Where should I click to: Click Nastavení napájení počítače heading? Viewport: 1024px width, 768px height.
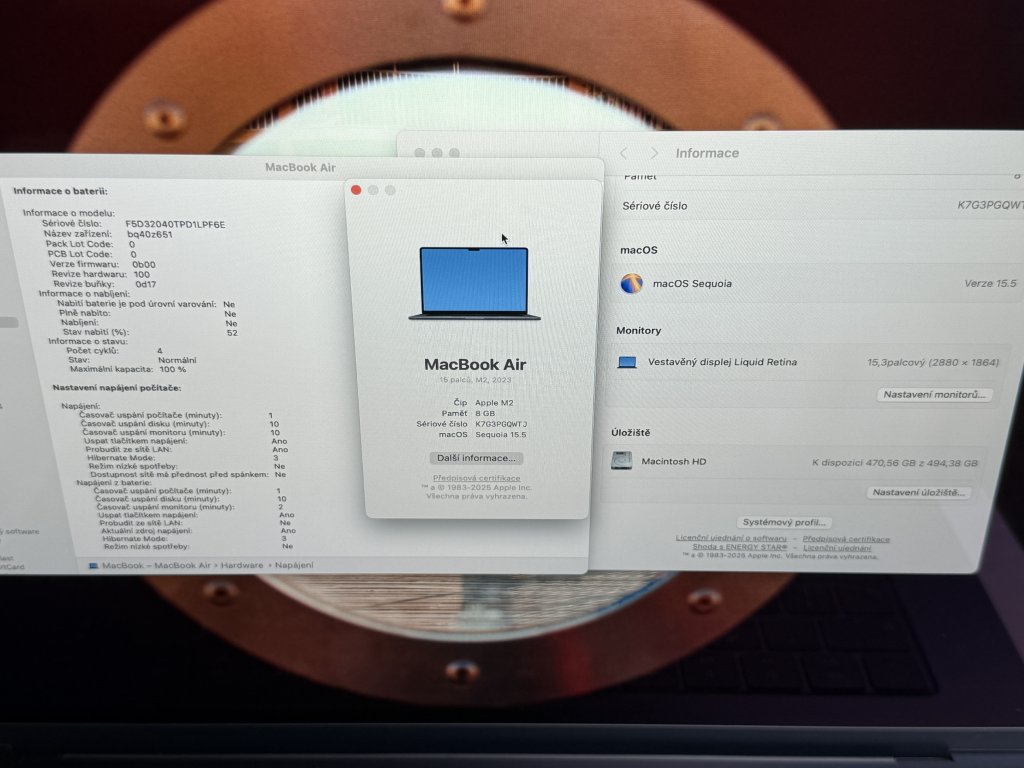point(117,388)
